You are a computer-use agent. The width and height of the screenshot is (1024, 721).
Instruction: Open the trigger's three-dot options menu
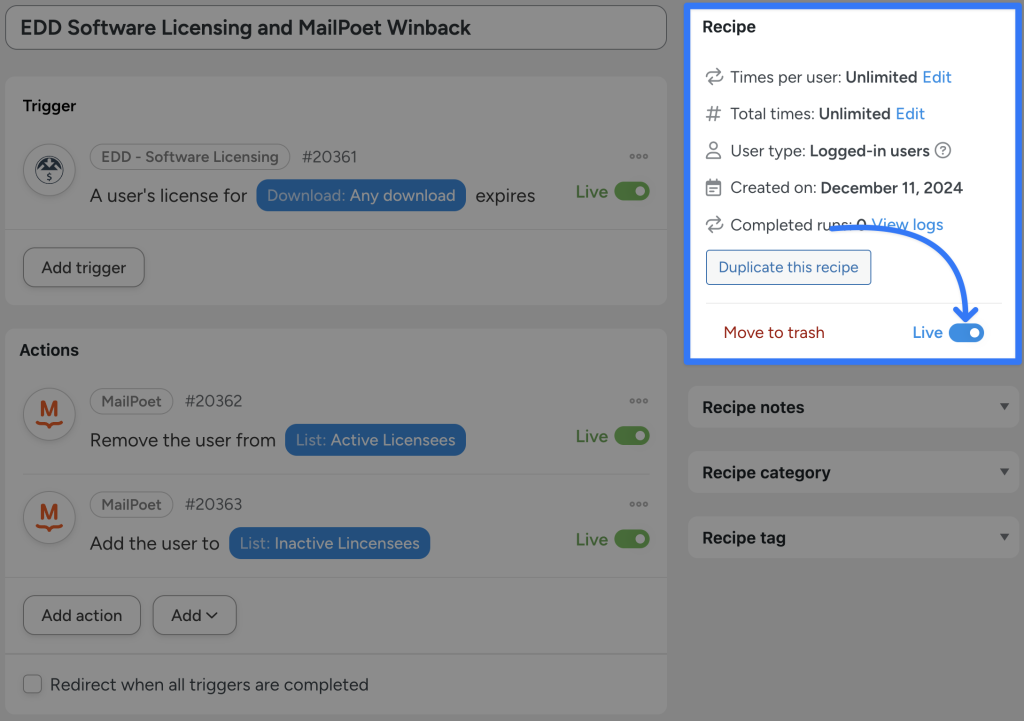(638, 156)
